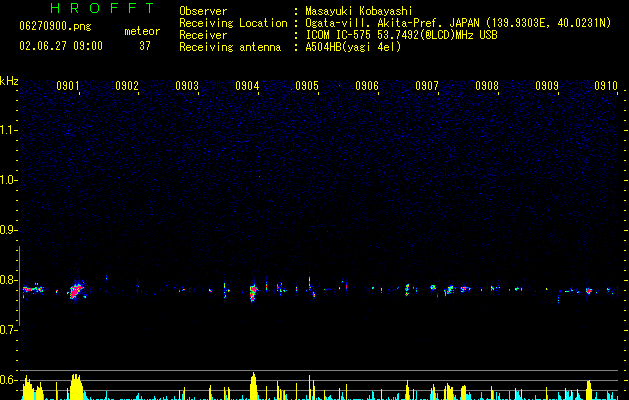Click the observer name Masayuki Kobayashi
The height and width of the screenshot is (400, 629).
tap(359, 11)
